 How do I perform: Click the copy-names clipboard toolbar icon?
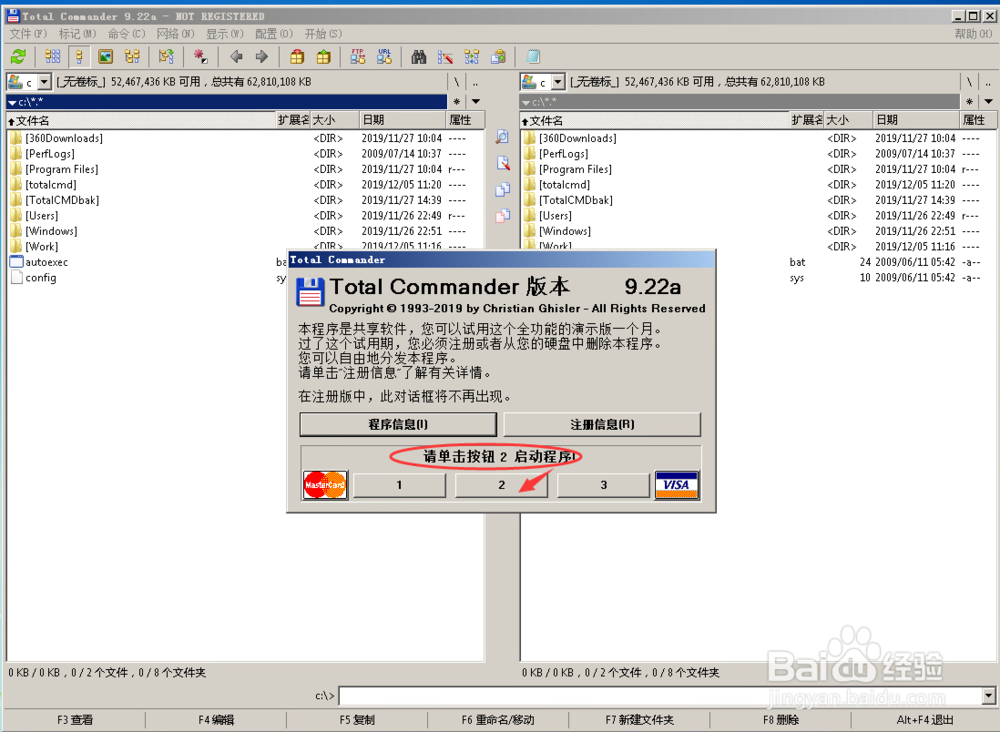(498, 57)
